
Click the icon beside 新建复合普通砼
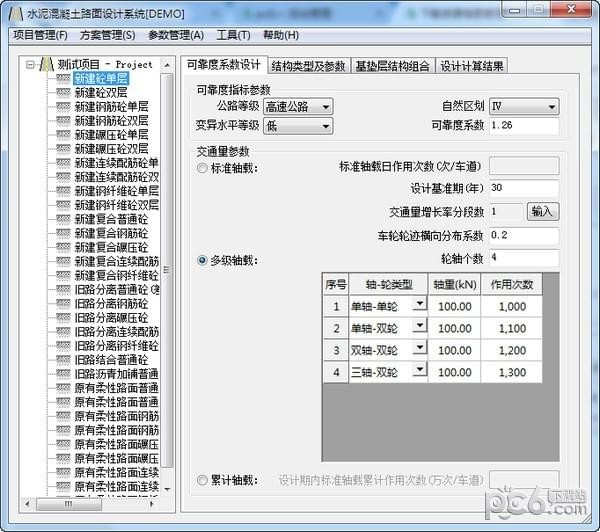[x=63, y=219]
